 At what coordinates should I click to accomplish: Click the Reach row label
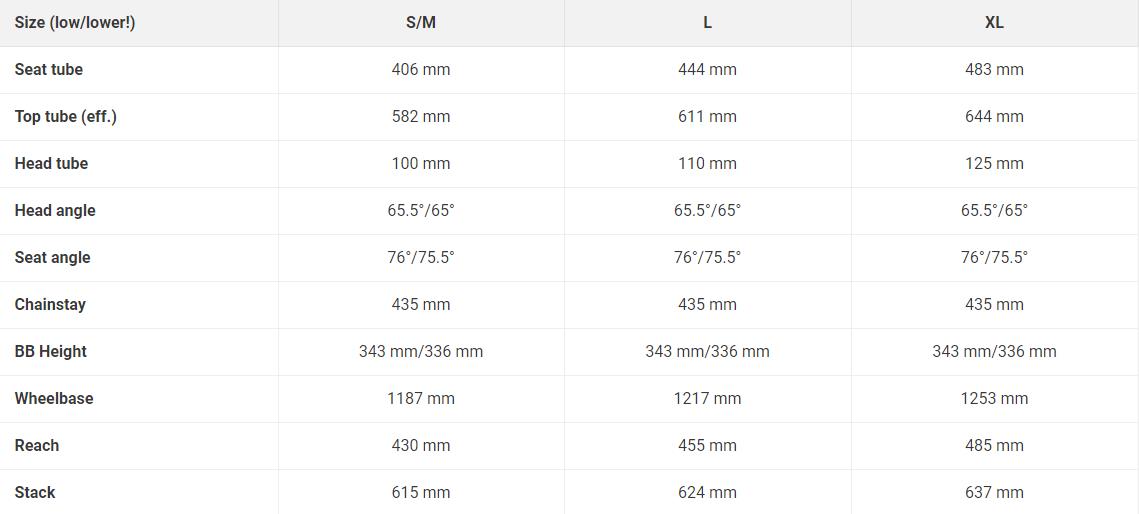pyautogui.click(x=37, y=446)
